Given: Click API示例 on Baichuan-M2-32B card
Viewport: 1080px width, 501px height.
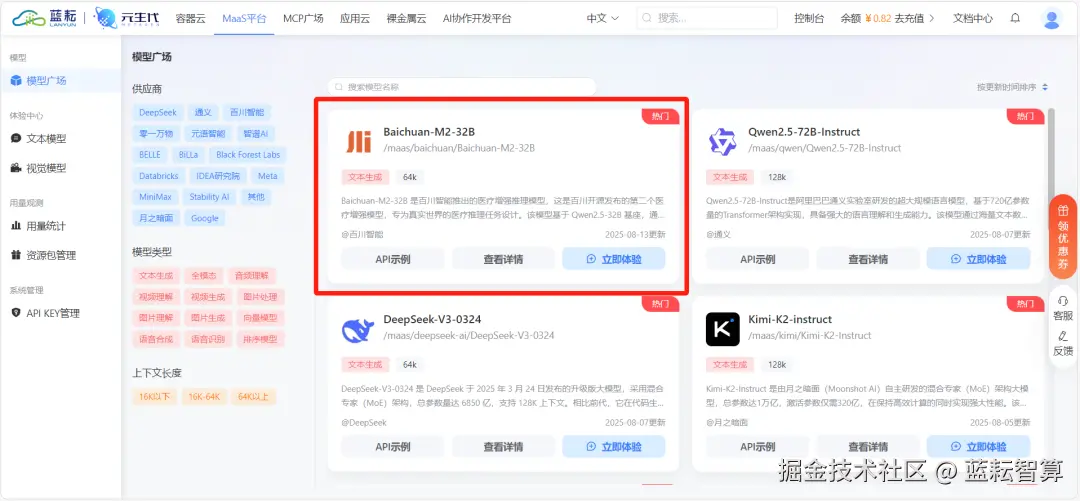Looking at the screenshot, I should click(x=393, y=259).
